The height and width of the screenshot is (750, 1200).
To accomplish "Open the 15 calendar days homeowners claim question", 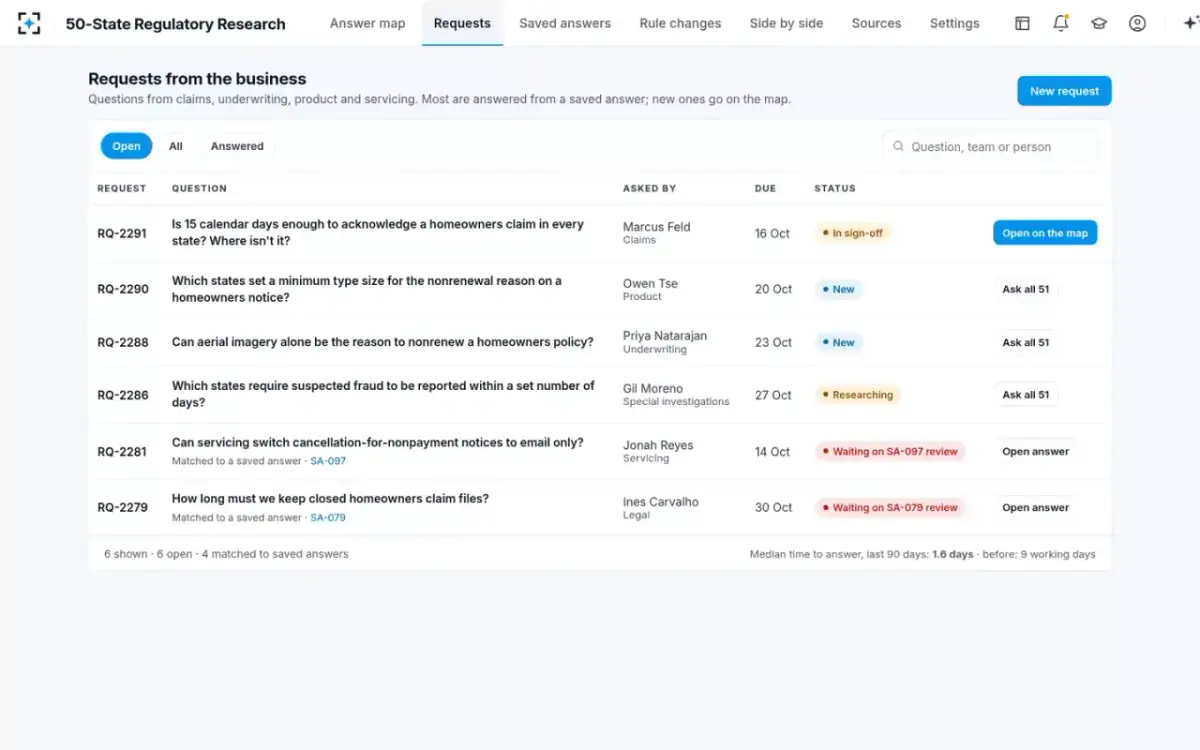I will [377, 232].
